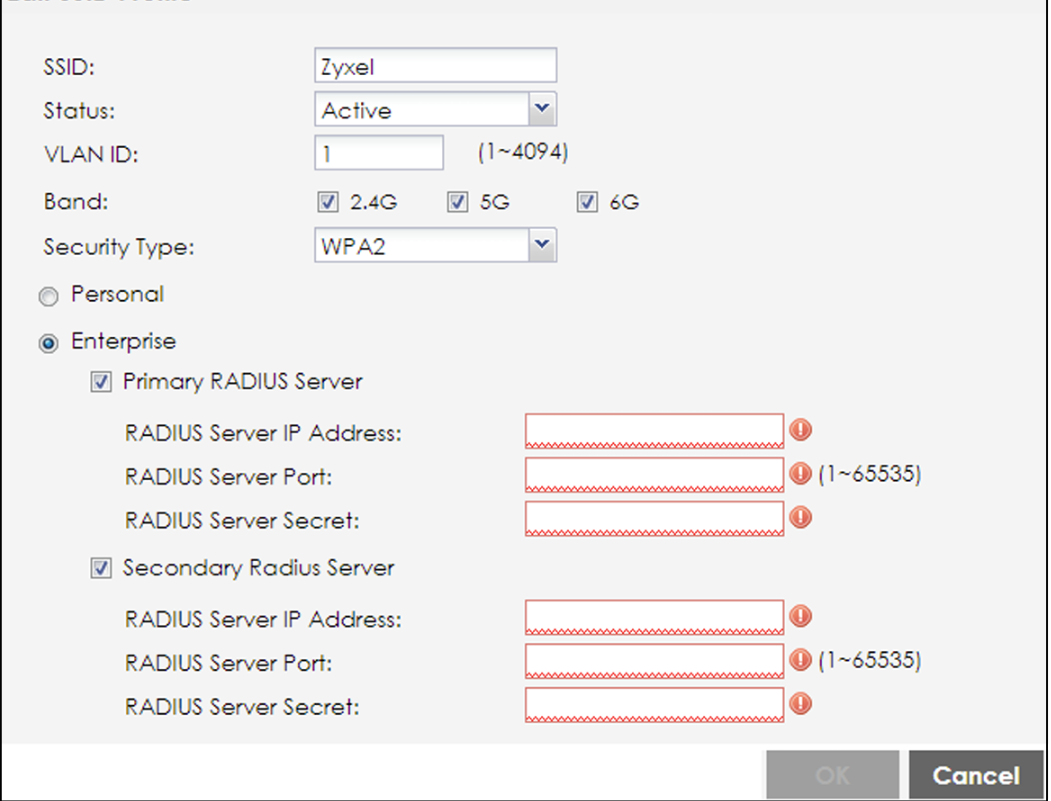Screen dimensions: 1051x801
Task: Click the error icon beside Primary RADIUS Server Secret
Action: tap(800, 517)
